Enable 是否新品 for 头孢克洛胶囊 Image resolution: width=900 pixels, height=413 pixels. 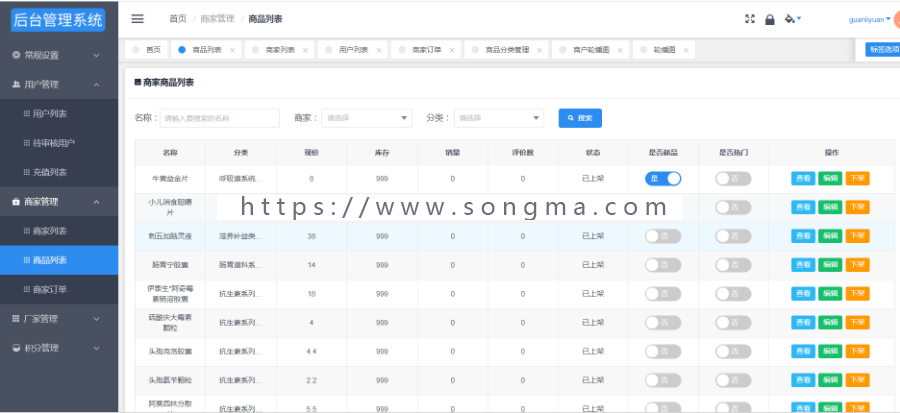click(663, 352)
